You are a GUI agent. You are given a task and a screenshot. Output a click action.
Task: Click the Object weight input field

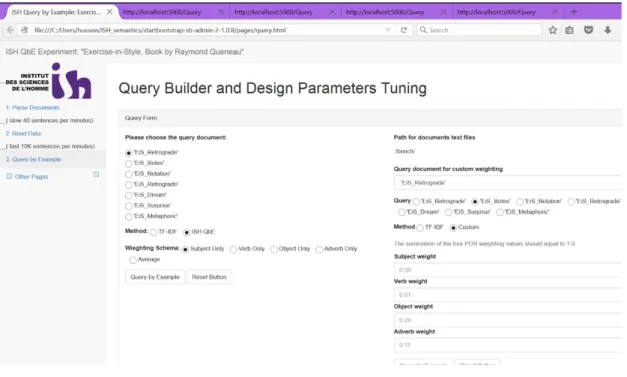pyautogui.click(x=508, y=320)
